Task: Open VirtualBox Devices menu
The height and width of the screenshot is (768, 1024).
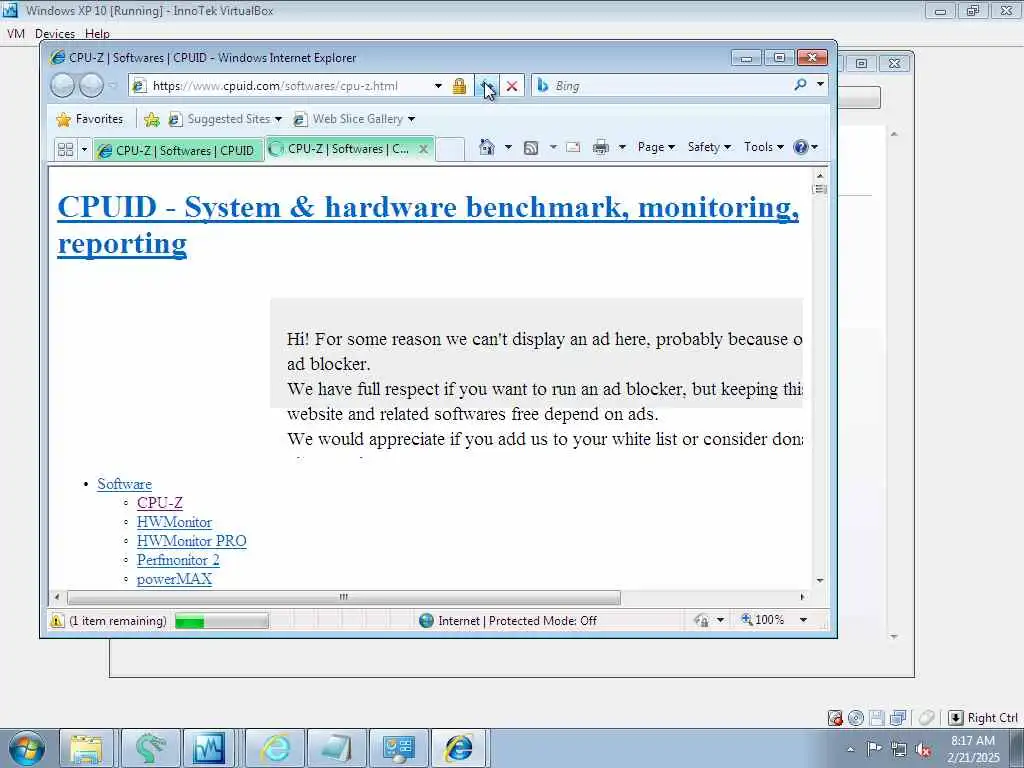Action: click(55, 33)
